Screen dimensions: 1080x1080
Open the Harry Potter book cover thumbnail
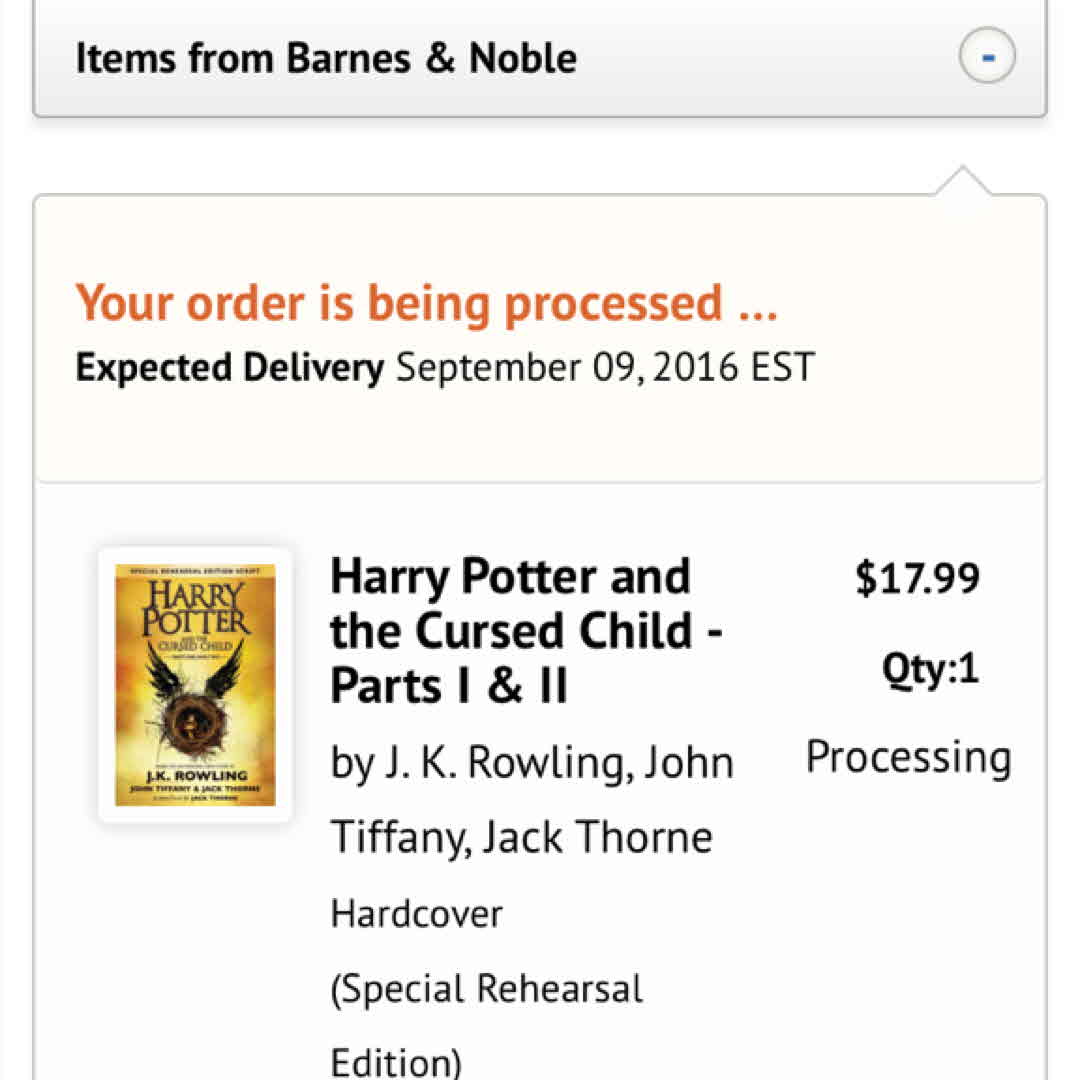tap(195, 685)
